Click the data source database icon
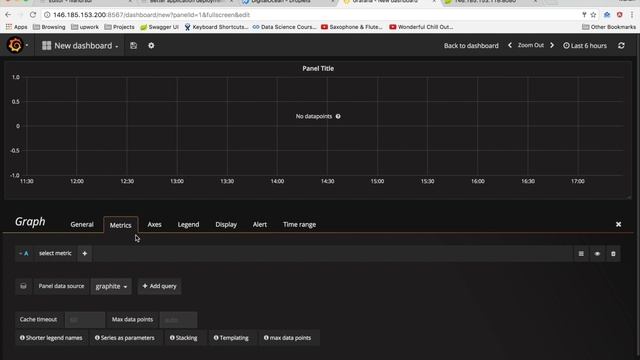 [23, 286]
